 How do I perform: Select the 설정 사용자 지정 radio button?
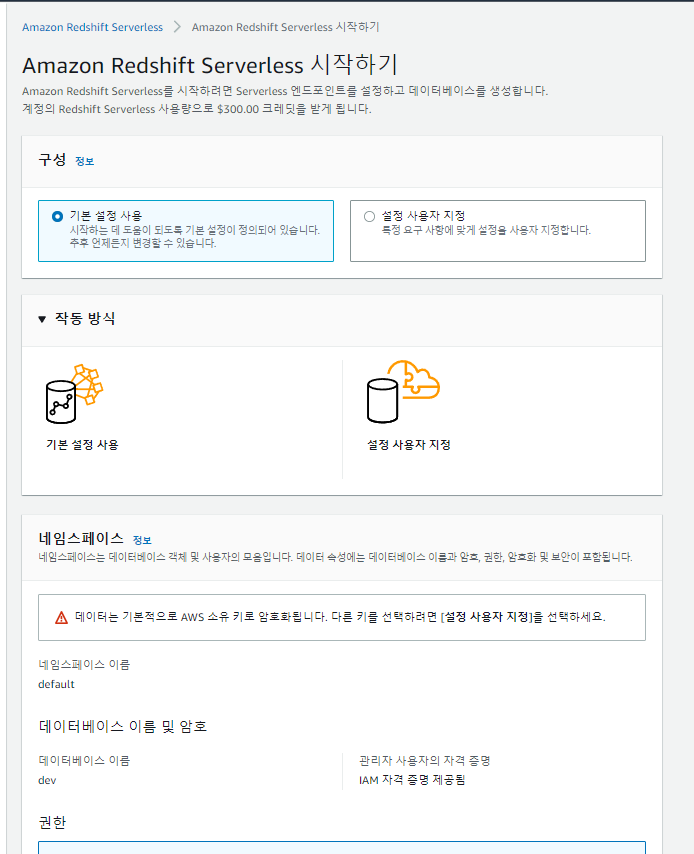[x=369, y=216]
